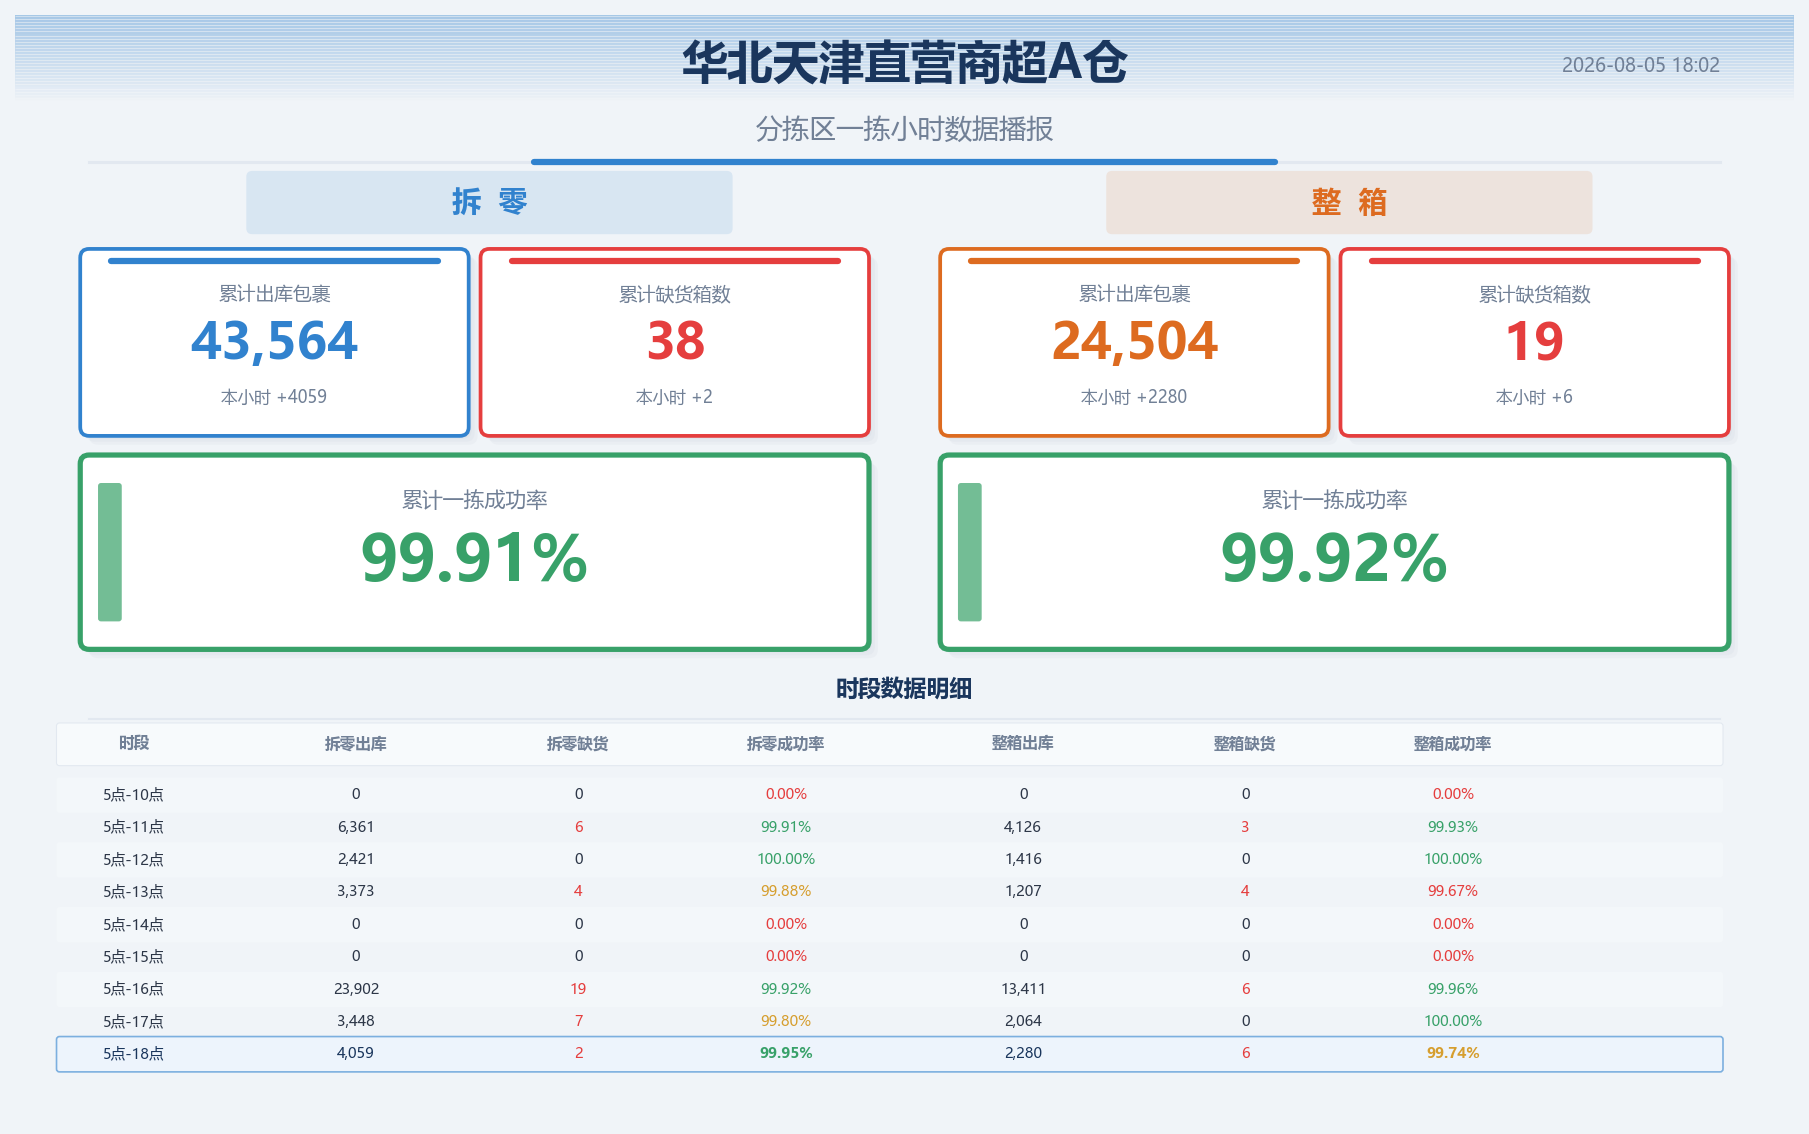This screenshot has height=1134, width=1809.
Task: Select the 5点-13点 row label
Action: (133, 891)
